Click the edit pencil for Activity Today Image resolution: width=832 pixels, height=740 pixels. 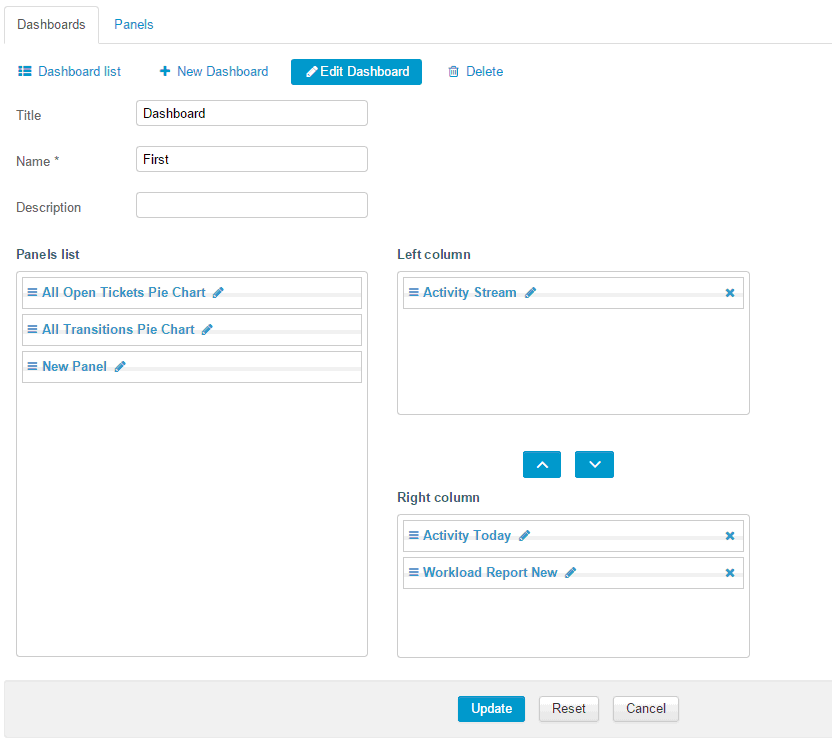click(524, 536)
